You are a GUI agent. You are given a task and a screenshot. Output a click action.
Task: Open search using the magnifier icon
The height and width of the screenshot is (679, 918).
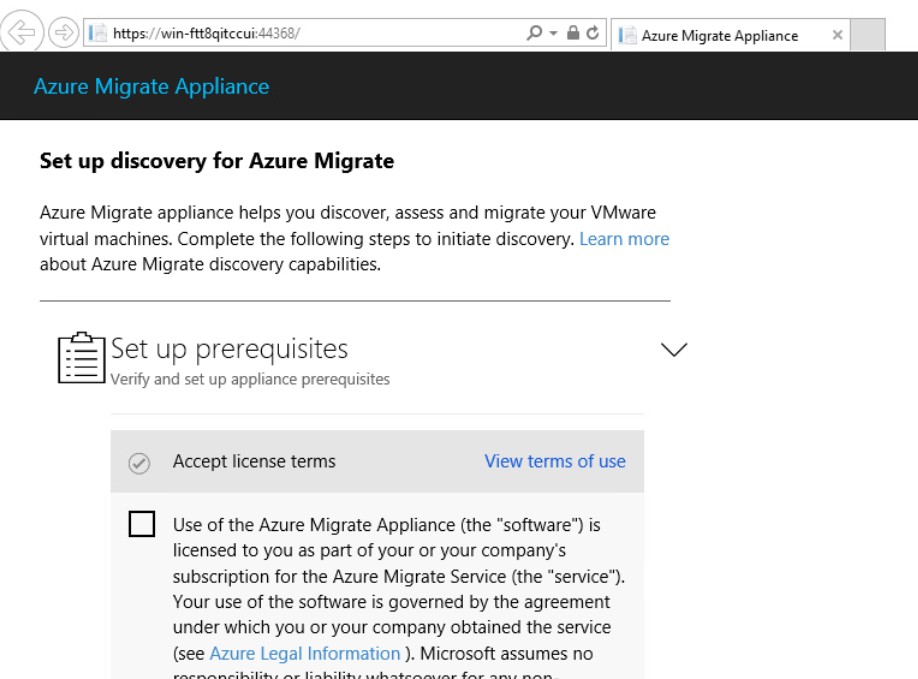tap(534, 33)
